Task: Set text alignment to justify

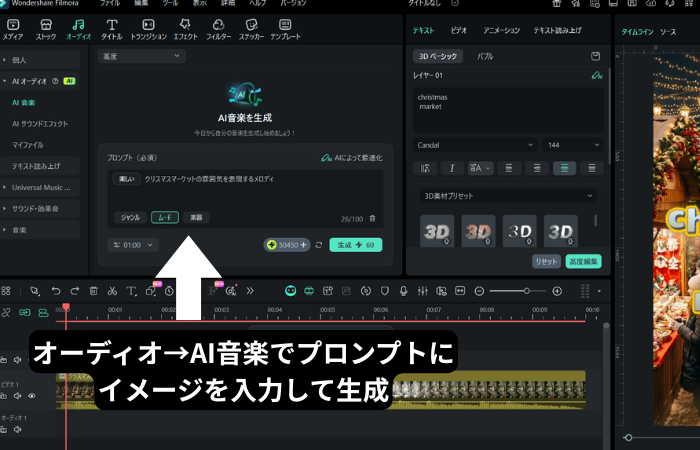Action: tap(592, 168)
